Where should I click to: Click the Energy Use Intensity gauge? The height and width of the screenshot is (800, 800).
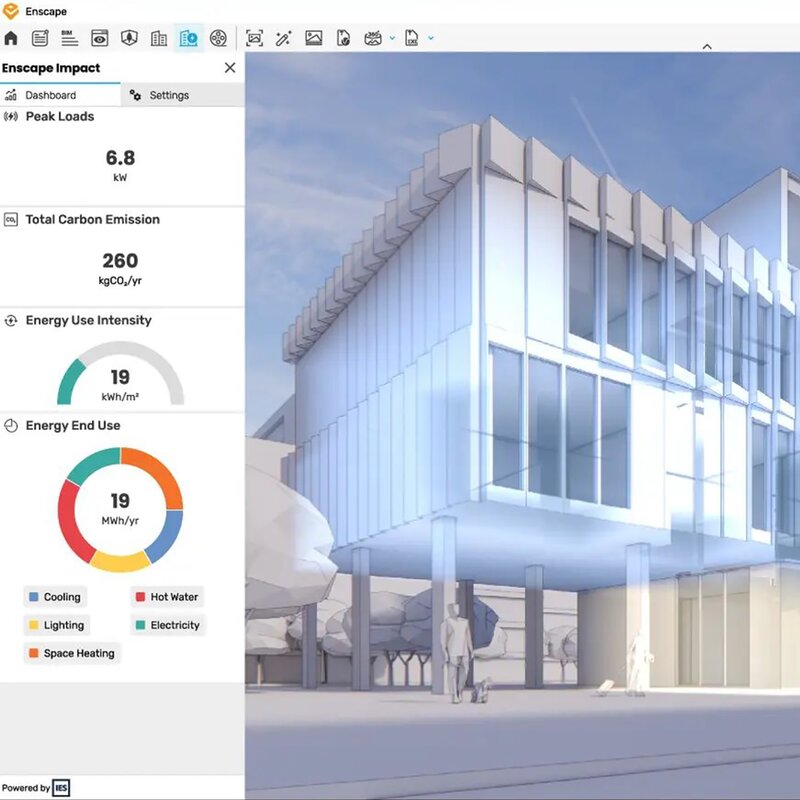[120, 375]
